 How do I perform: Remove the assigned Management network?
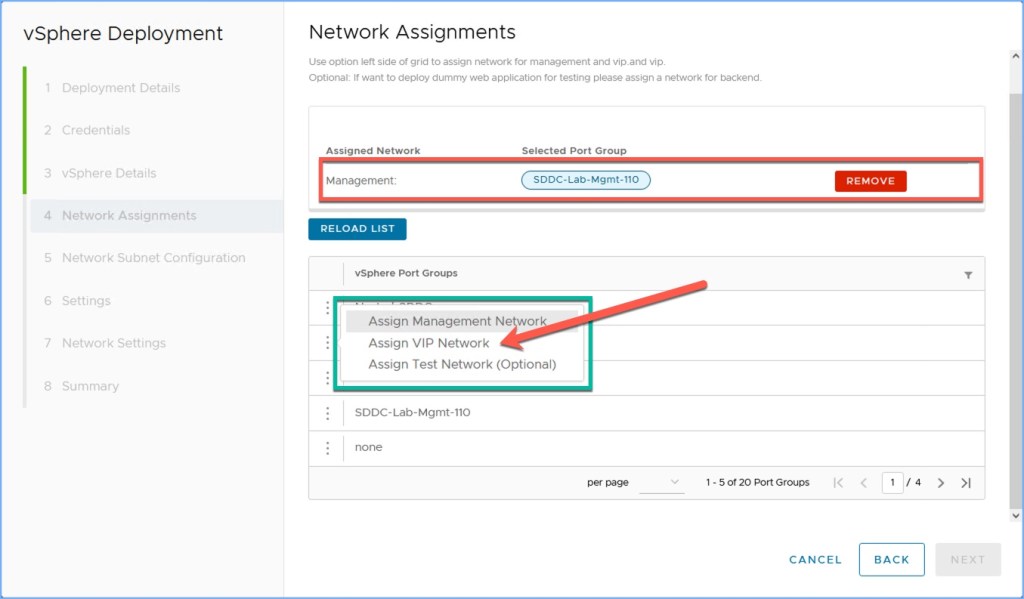coord(870,181)
